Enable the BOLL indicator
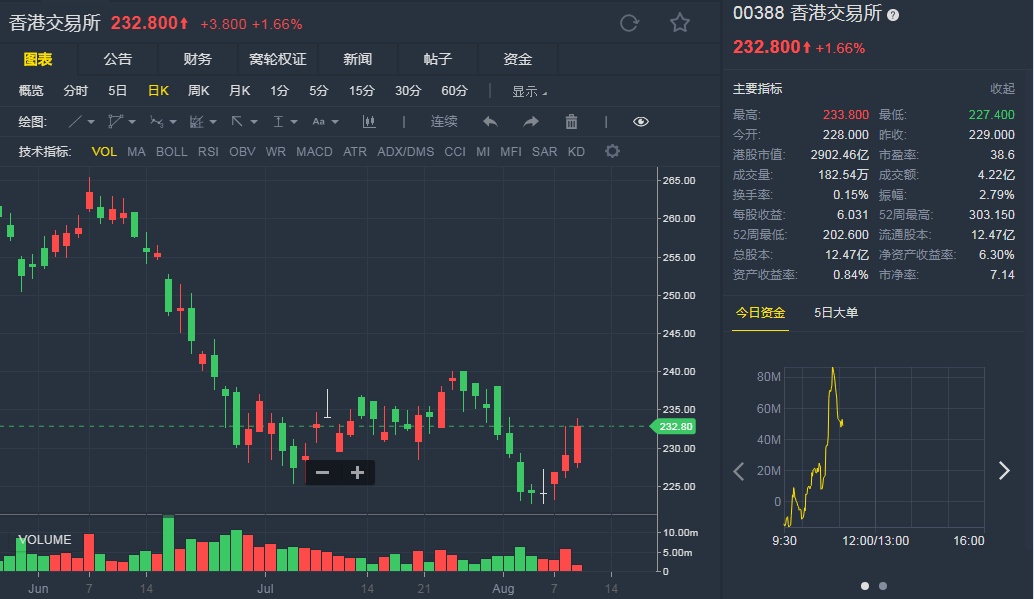The image size is (1034, 599). point(171,152)
